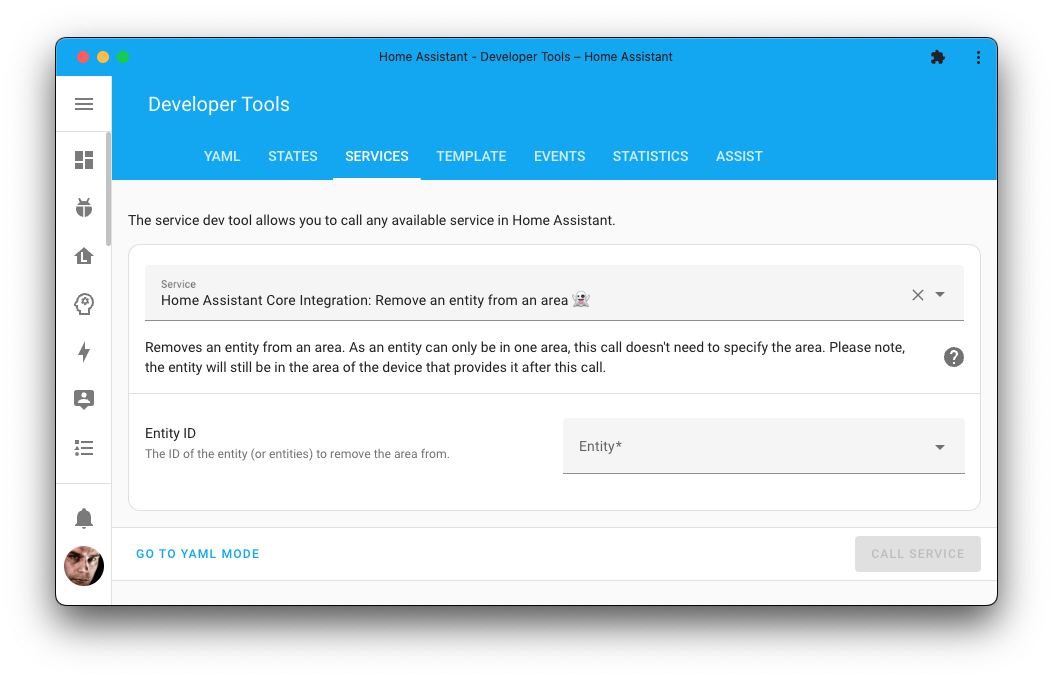Click the head-with-gear sidebar icon
The image size is (1053, 679).
(84, 303)
